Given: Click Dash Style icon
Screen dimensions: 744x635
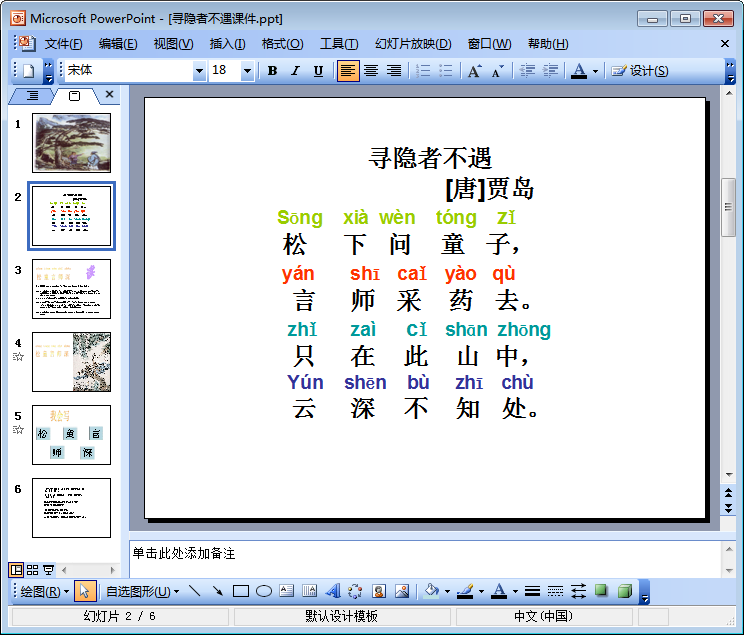Looking at the screenshot, I should coord(555,591).
